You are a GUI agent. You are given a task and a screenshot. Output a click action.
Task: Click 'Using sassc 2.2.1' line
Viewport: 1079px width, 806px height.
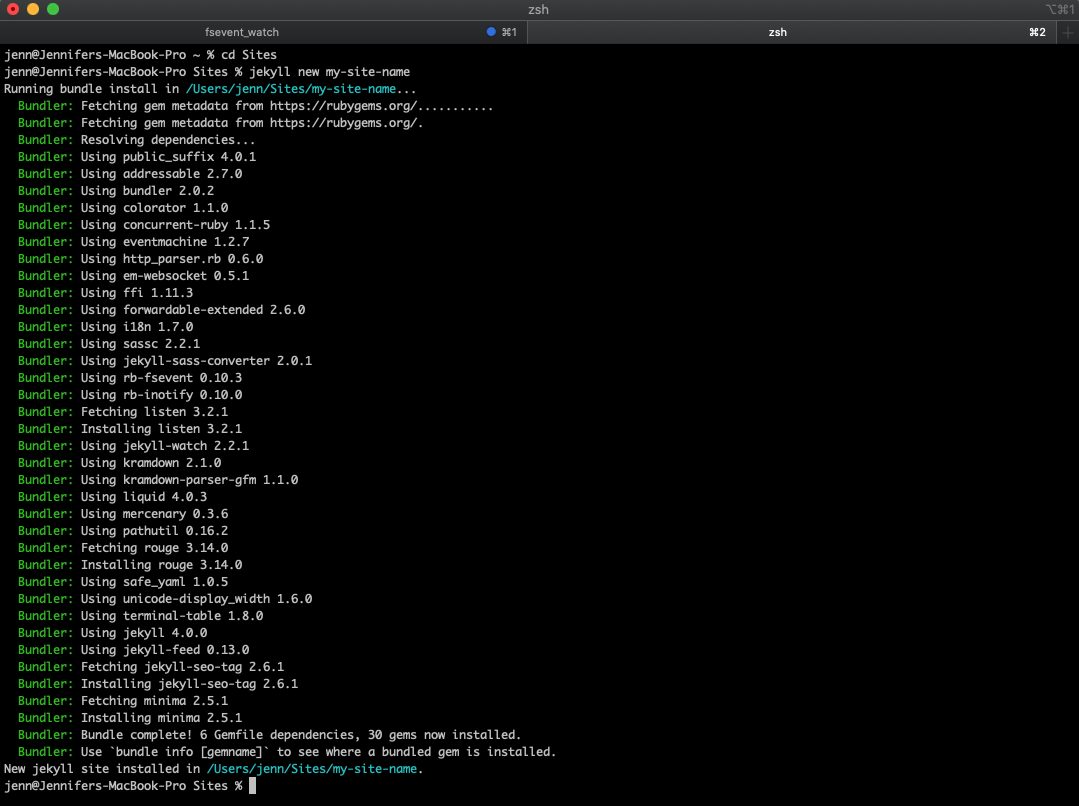(x=140, y=343)
